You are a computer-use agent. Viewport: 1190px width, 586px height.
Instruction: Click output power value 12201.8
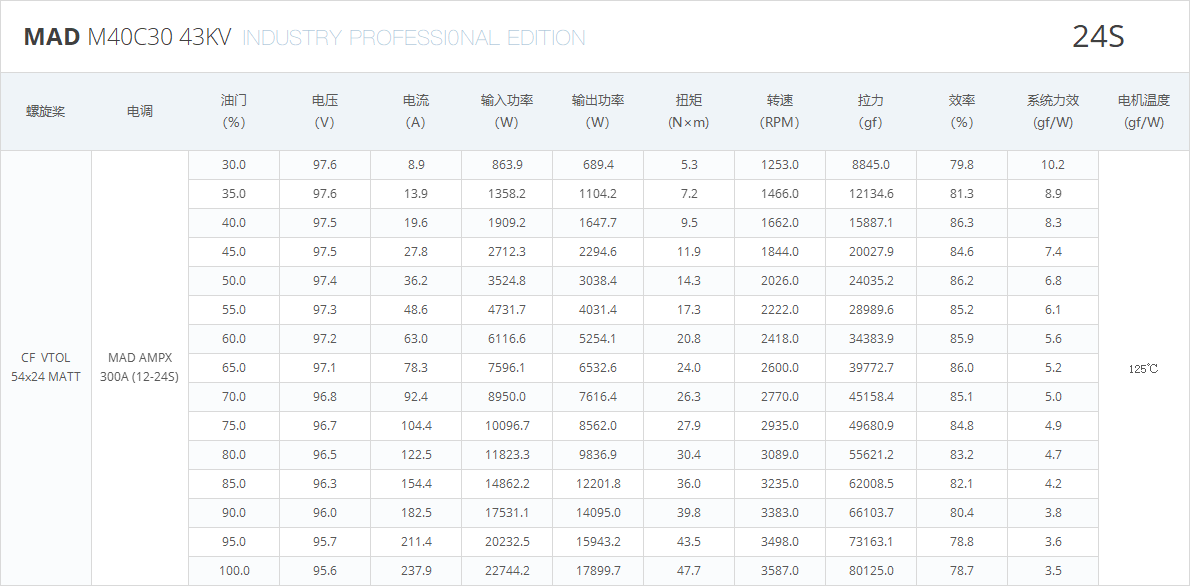pos(598,484)
